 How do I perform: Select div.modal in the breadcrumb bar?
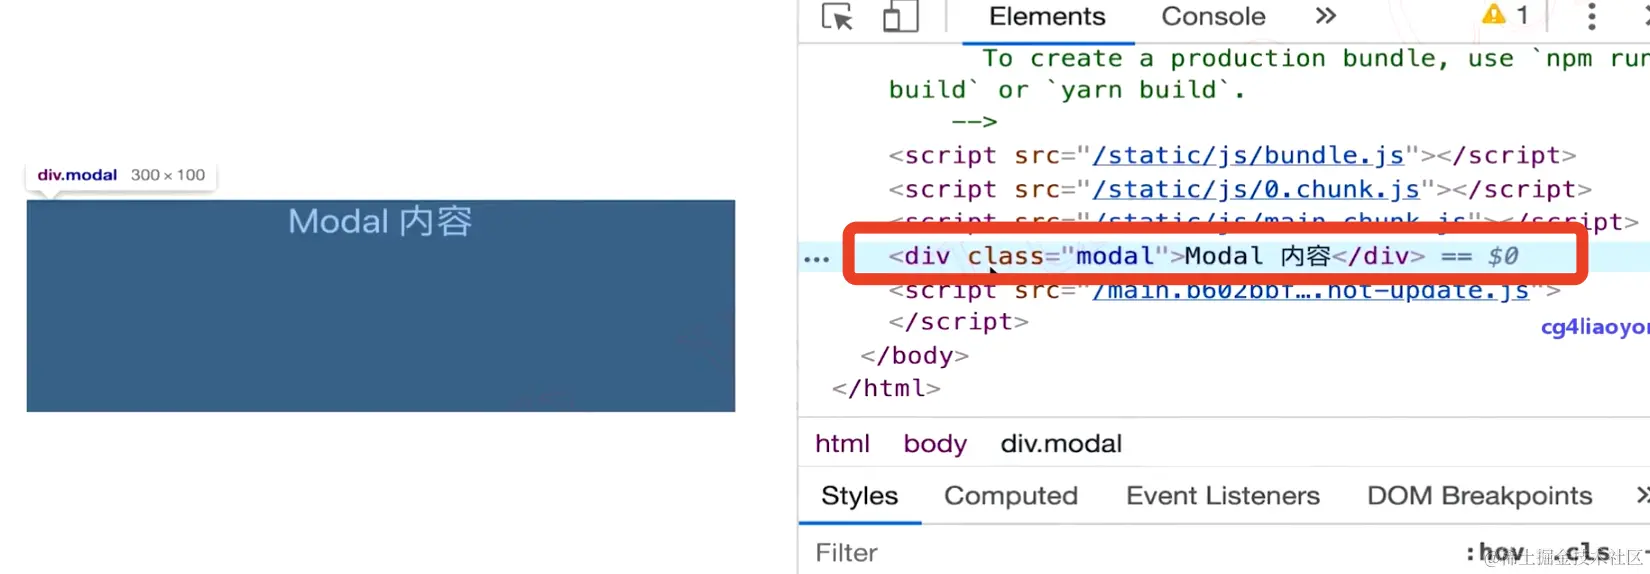(1061, 444)
